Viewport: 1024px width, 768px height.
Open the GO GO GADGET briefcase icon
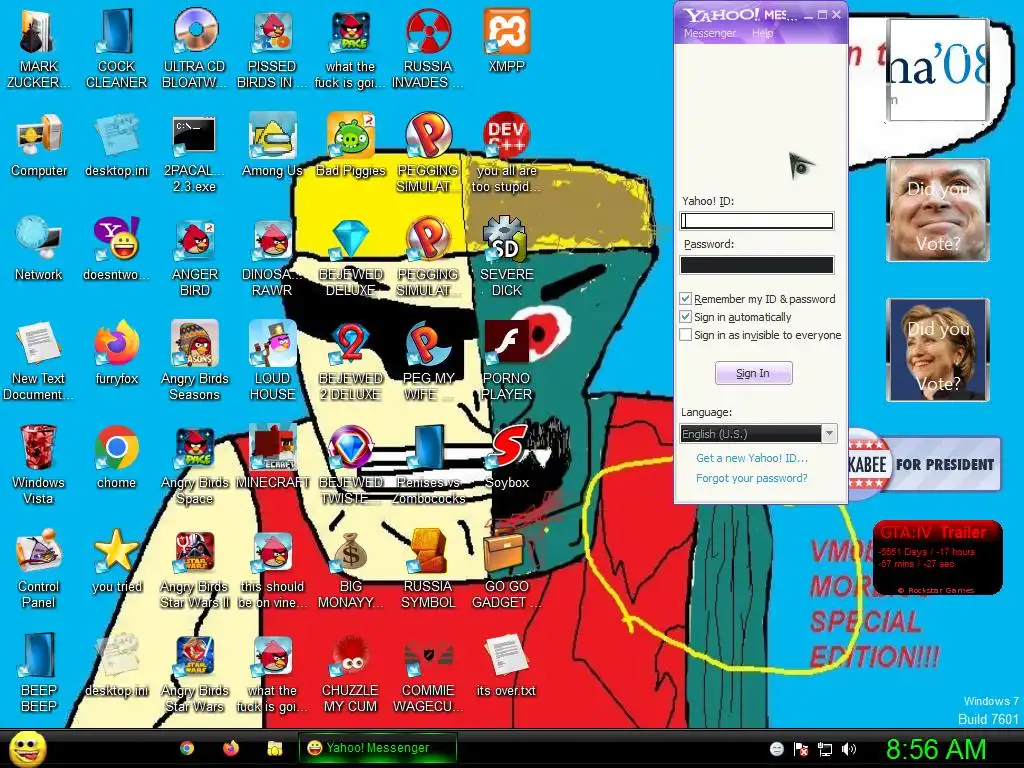point(506,552)
